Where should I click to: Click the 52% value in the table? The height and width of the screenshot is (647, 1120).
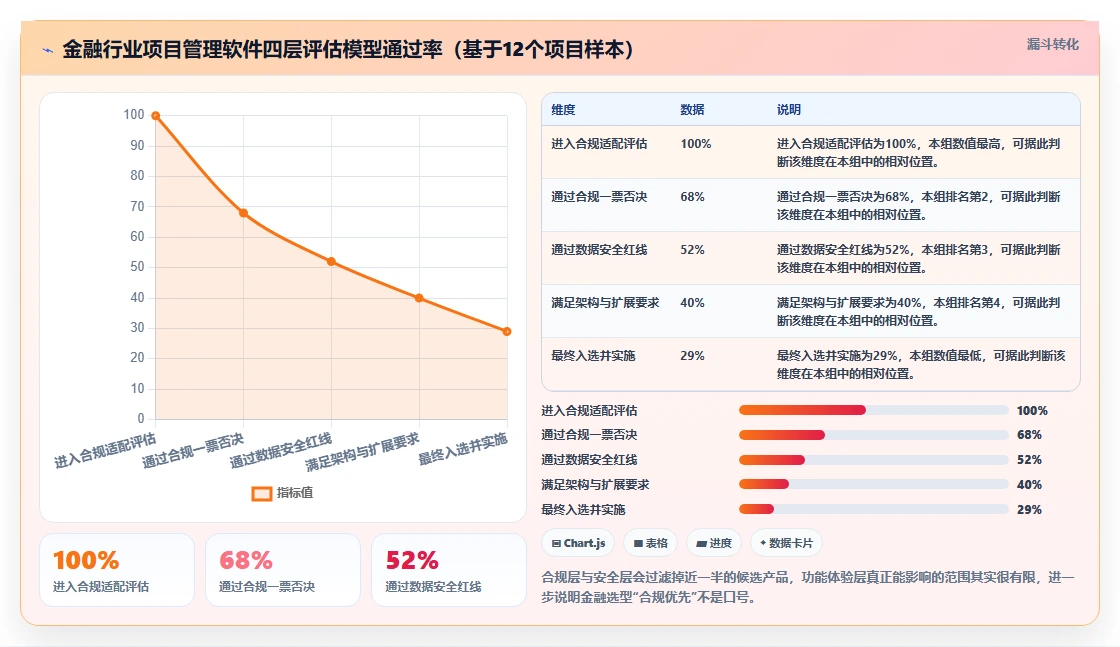coord(692,249)
